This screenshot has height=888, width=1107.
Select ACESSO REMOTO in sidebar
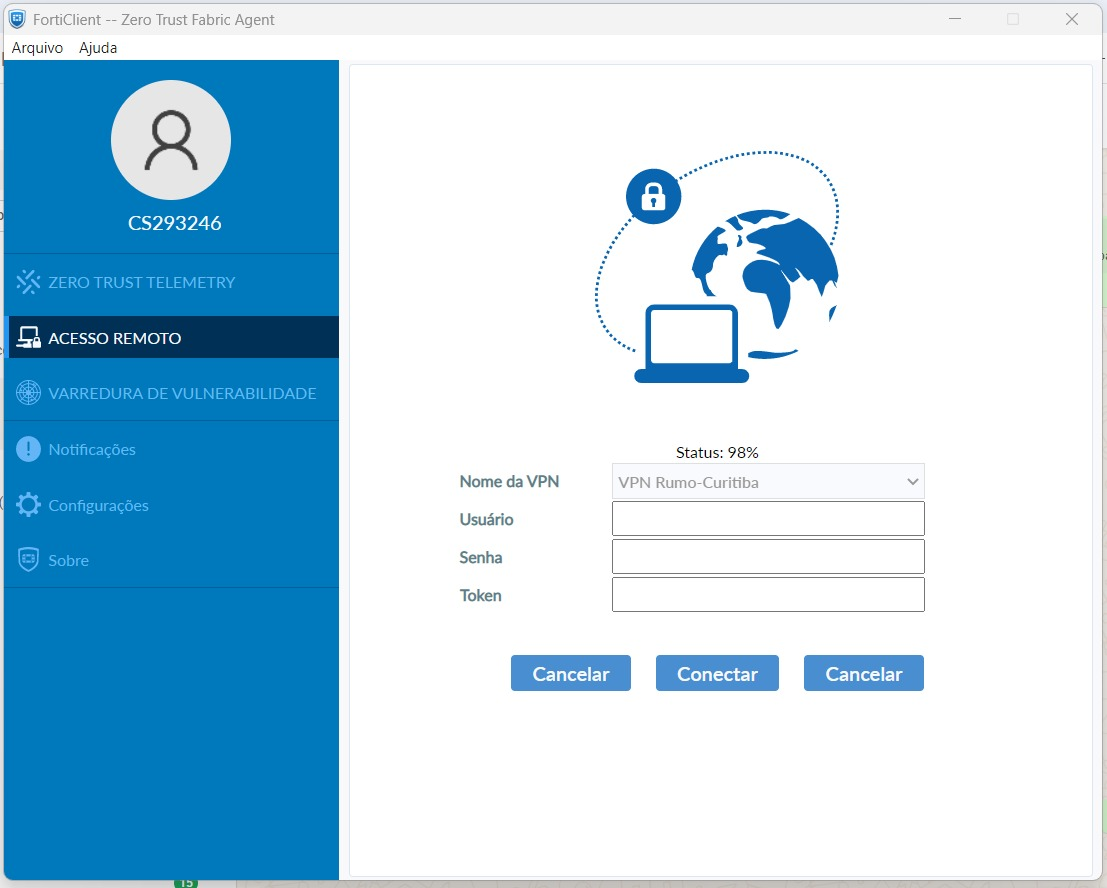[x=172, y=337]
